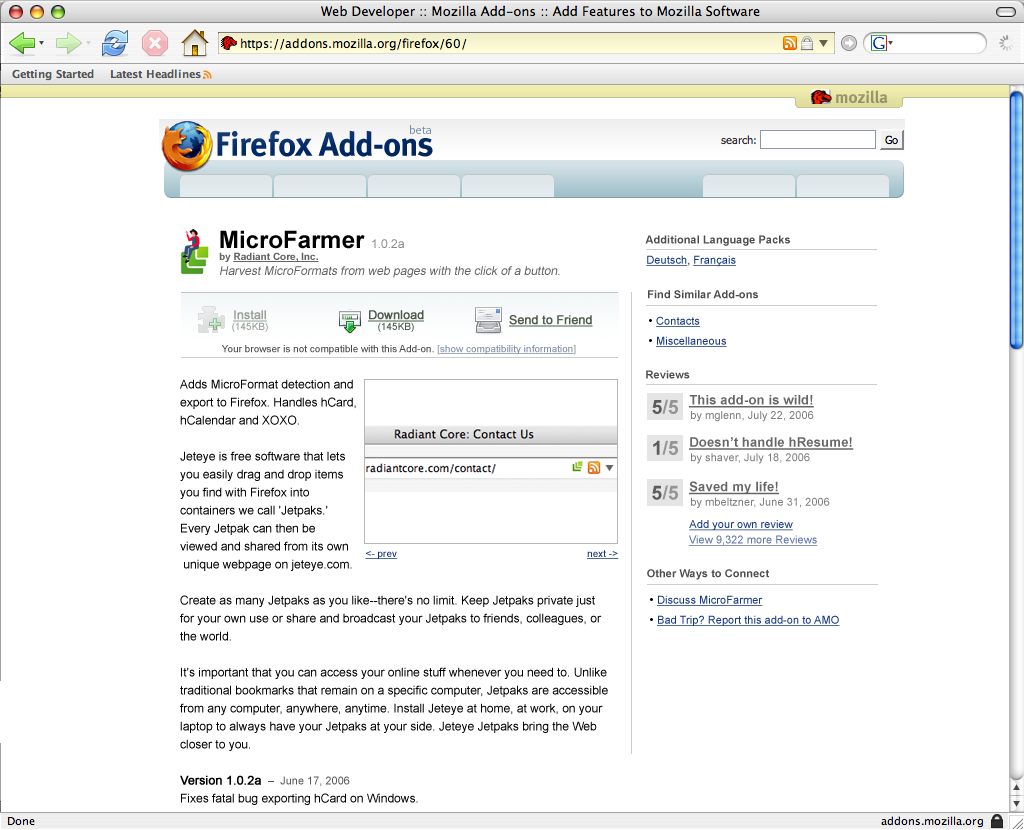Click the padlock icon in the status bar

click(997, 821)
